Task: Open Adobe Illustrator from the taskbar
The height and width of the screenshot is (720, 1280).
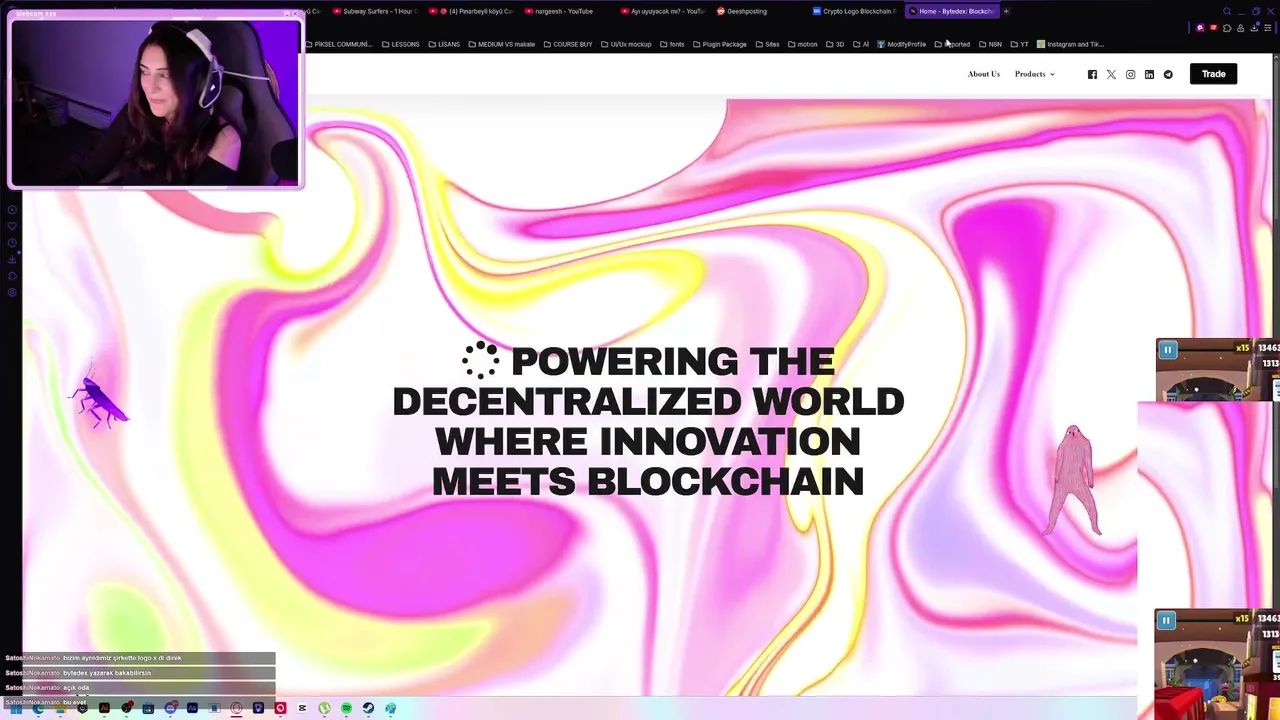Action: [x=104, y=708]
